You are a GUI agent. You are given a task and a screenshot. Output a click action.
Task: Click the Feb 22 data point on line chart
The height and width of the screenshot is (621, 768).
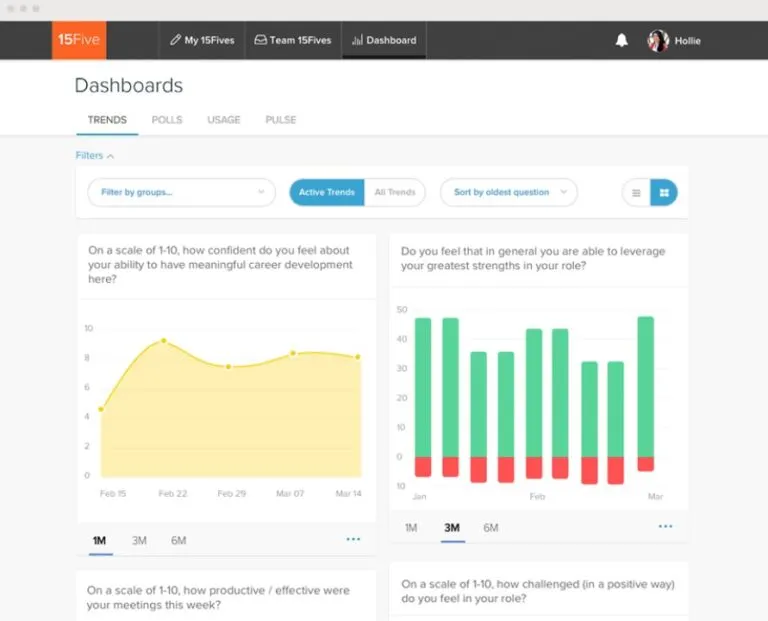pos(164,341)
